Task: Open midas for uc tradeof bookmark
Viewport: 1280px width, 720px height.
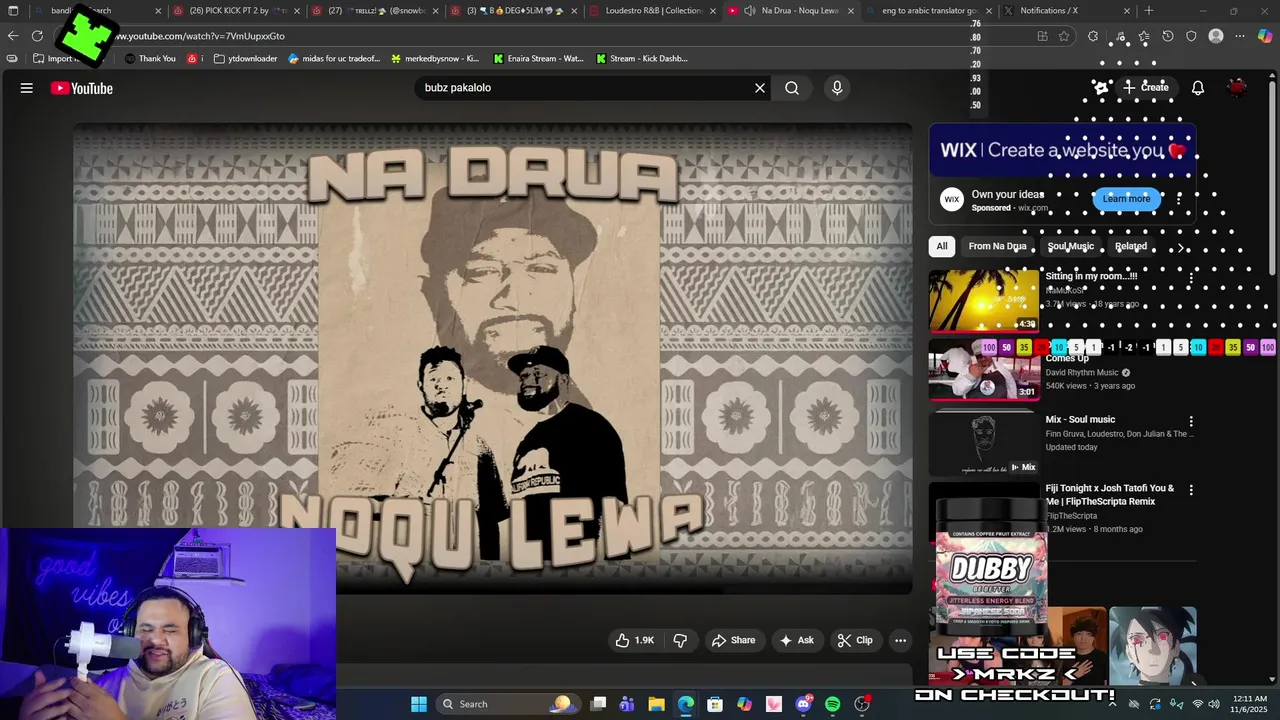Action: click(x=334, y=58)
